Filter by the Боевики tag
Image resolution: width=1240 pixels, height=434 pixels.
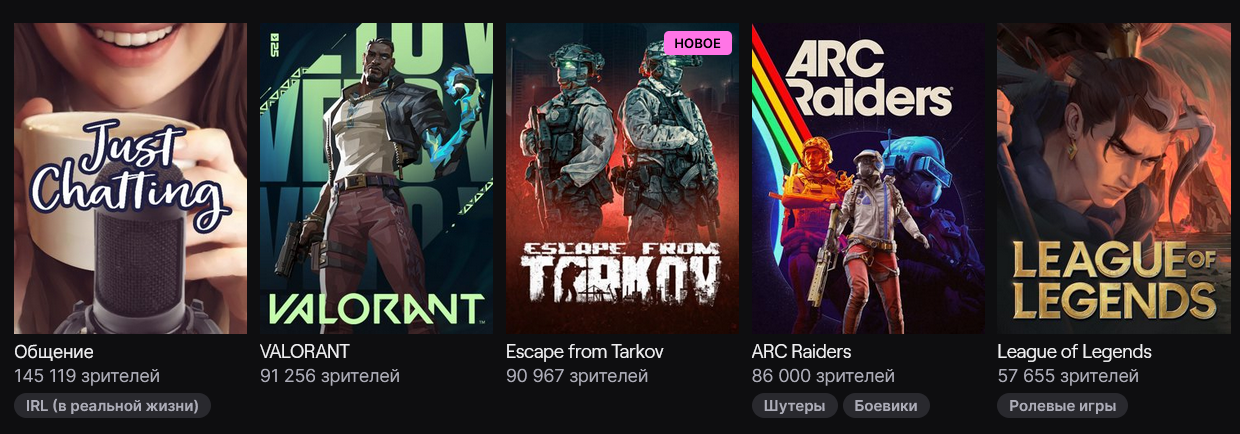tap(886, 405)
